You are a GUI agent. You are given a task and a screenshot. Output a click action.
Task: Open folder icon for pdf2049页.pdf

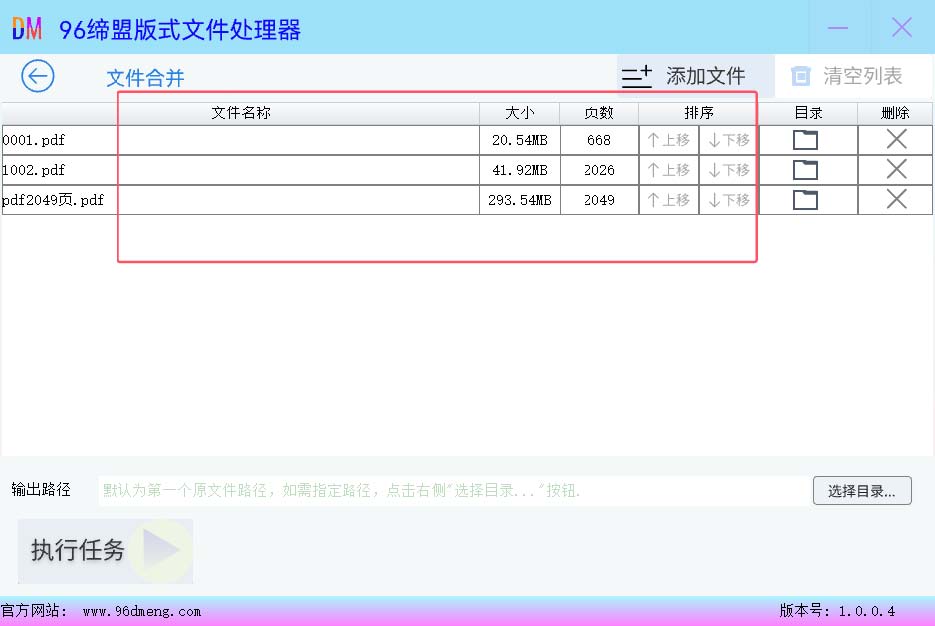point(805,200)
